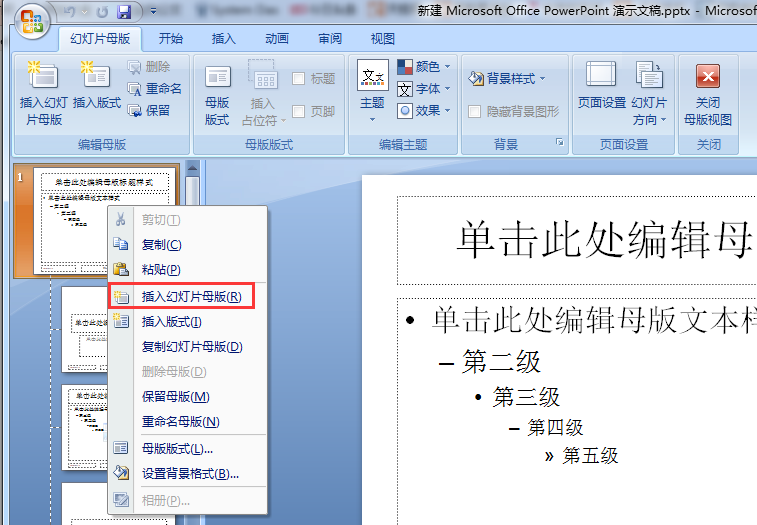Viewport: 757px width, 525px height.
Task: Click the Insert Layout ribbon icon
Action: point(96,76)
